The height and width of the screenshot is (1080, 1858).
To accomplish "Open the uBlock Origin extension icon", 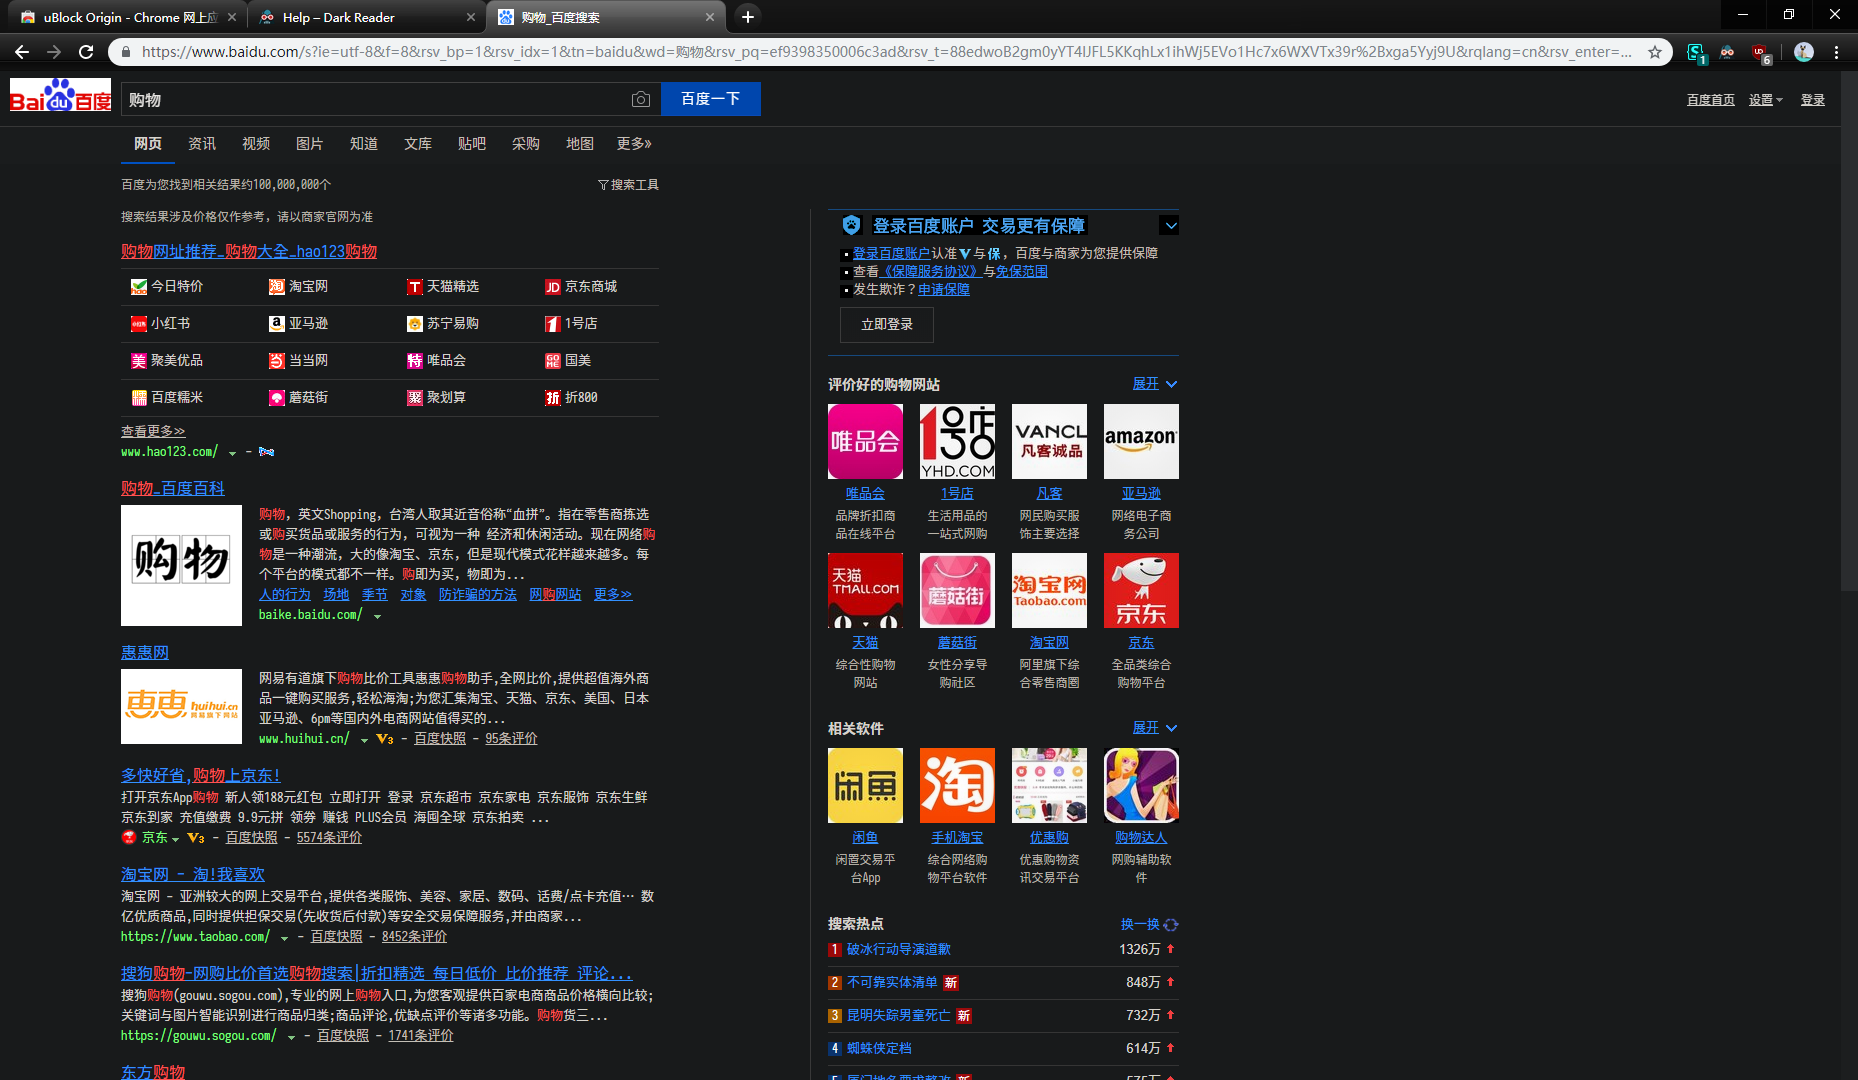I will coord(1761,53).
